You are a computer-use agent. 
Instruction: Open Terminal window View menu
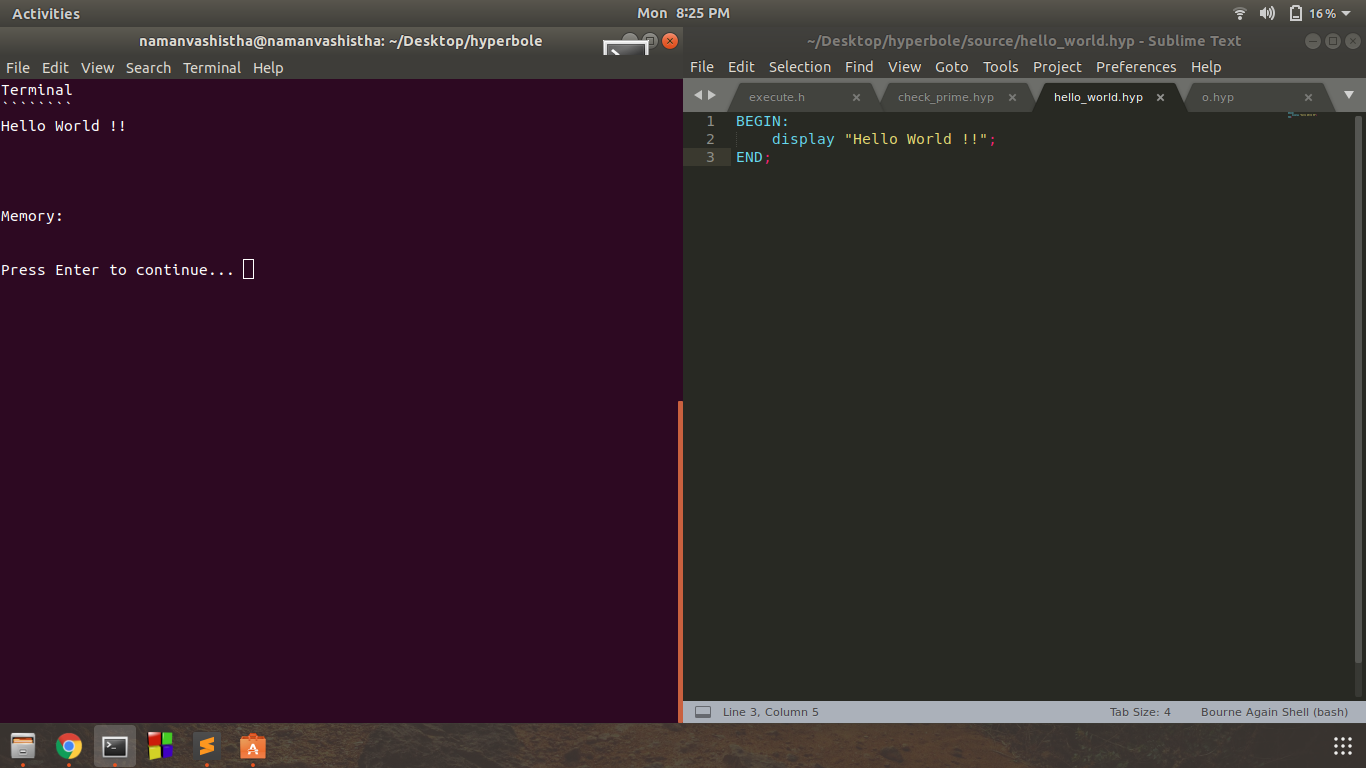(x=97, y=68)
